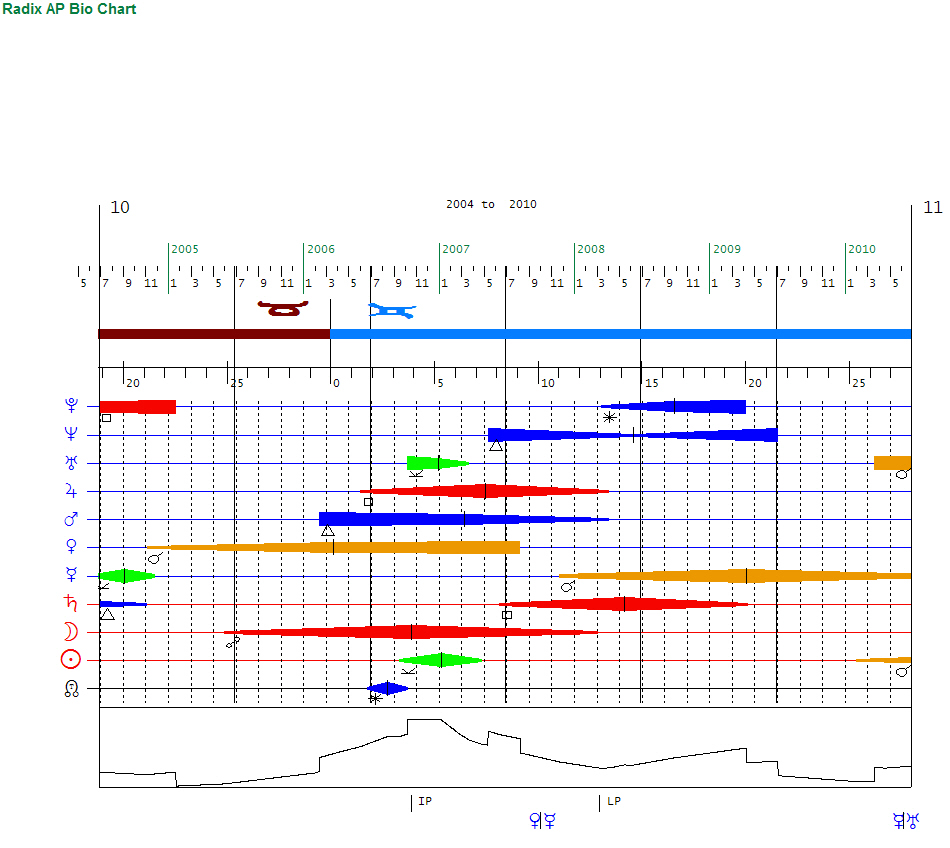Select the blue Gemini sign glyph
The image size is (950, 848).
pyautogui.click(x=392, y=311)
